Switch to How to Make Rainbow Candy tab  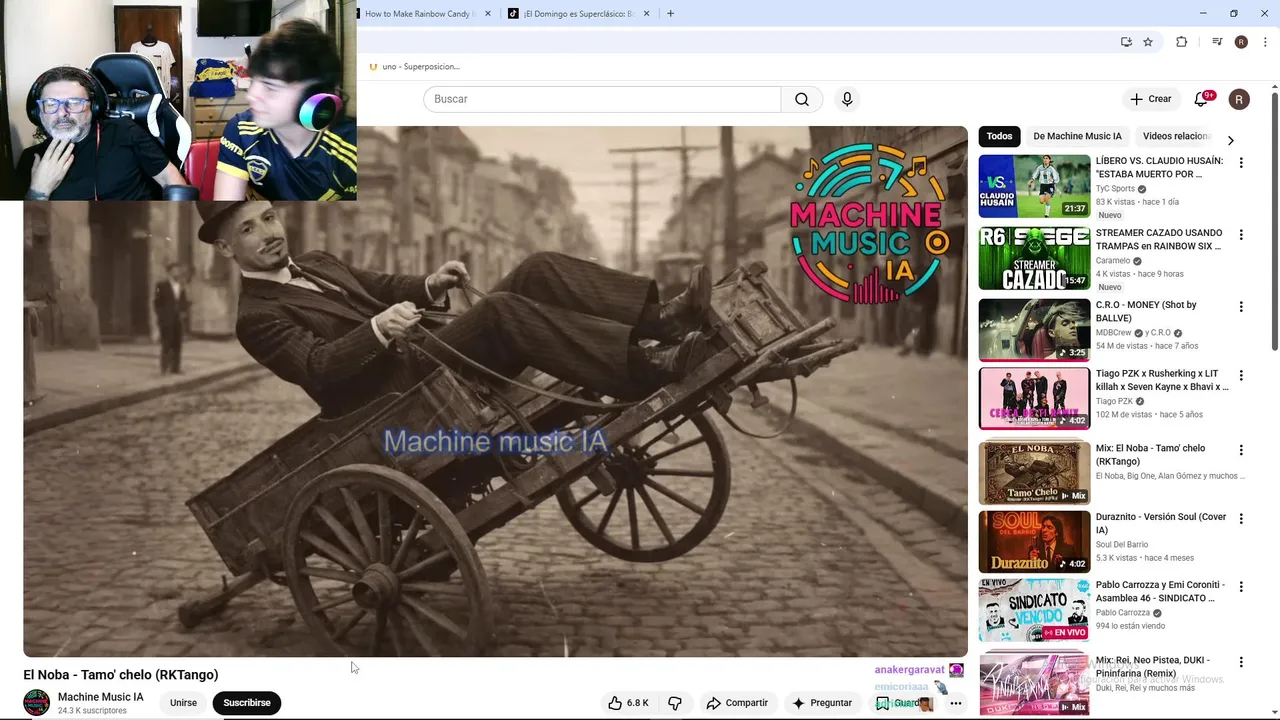pyautogui.click(x=421, y=14)
